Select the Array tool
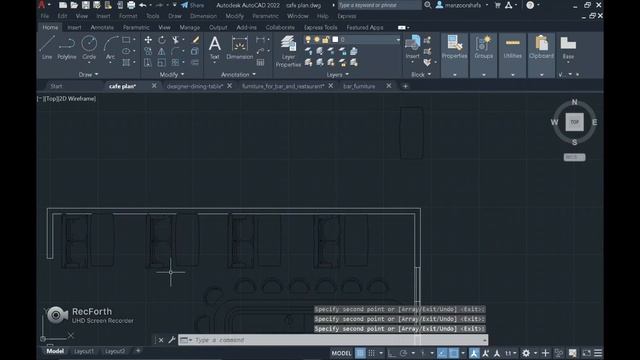This screenshot has width=640, height=360. pyautogui.click(x=176, y=62)
